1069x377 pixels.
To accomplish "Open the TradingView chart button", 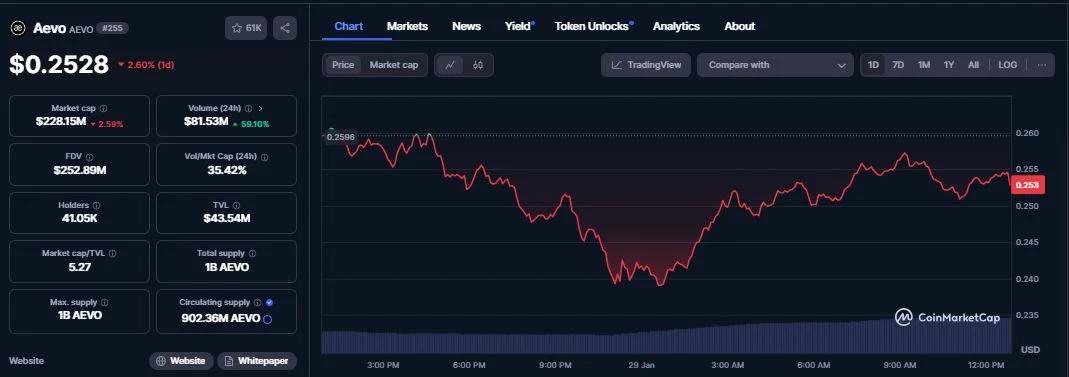I will coord(646,65).
